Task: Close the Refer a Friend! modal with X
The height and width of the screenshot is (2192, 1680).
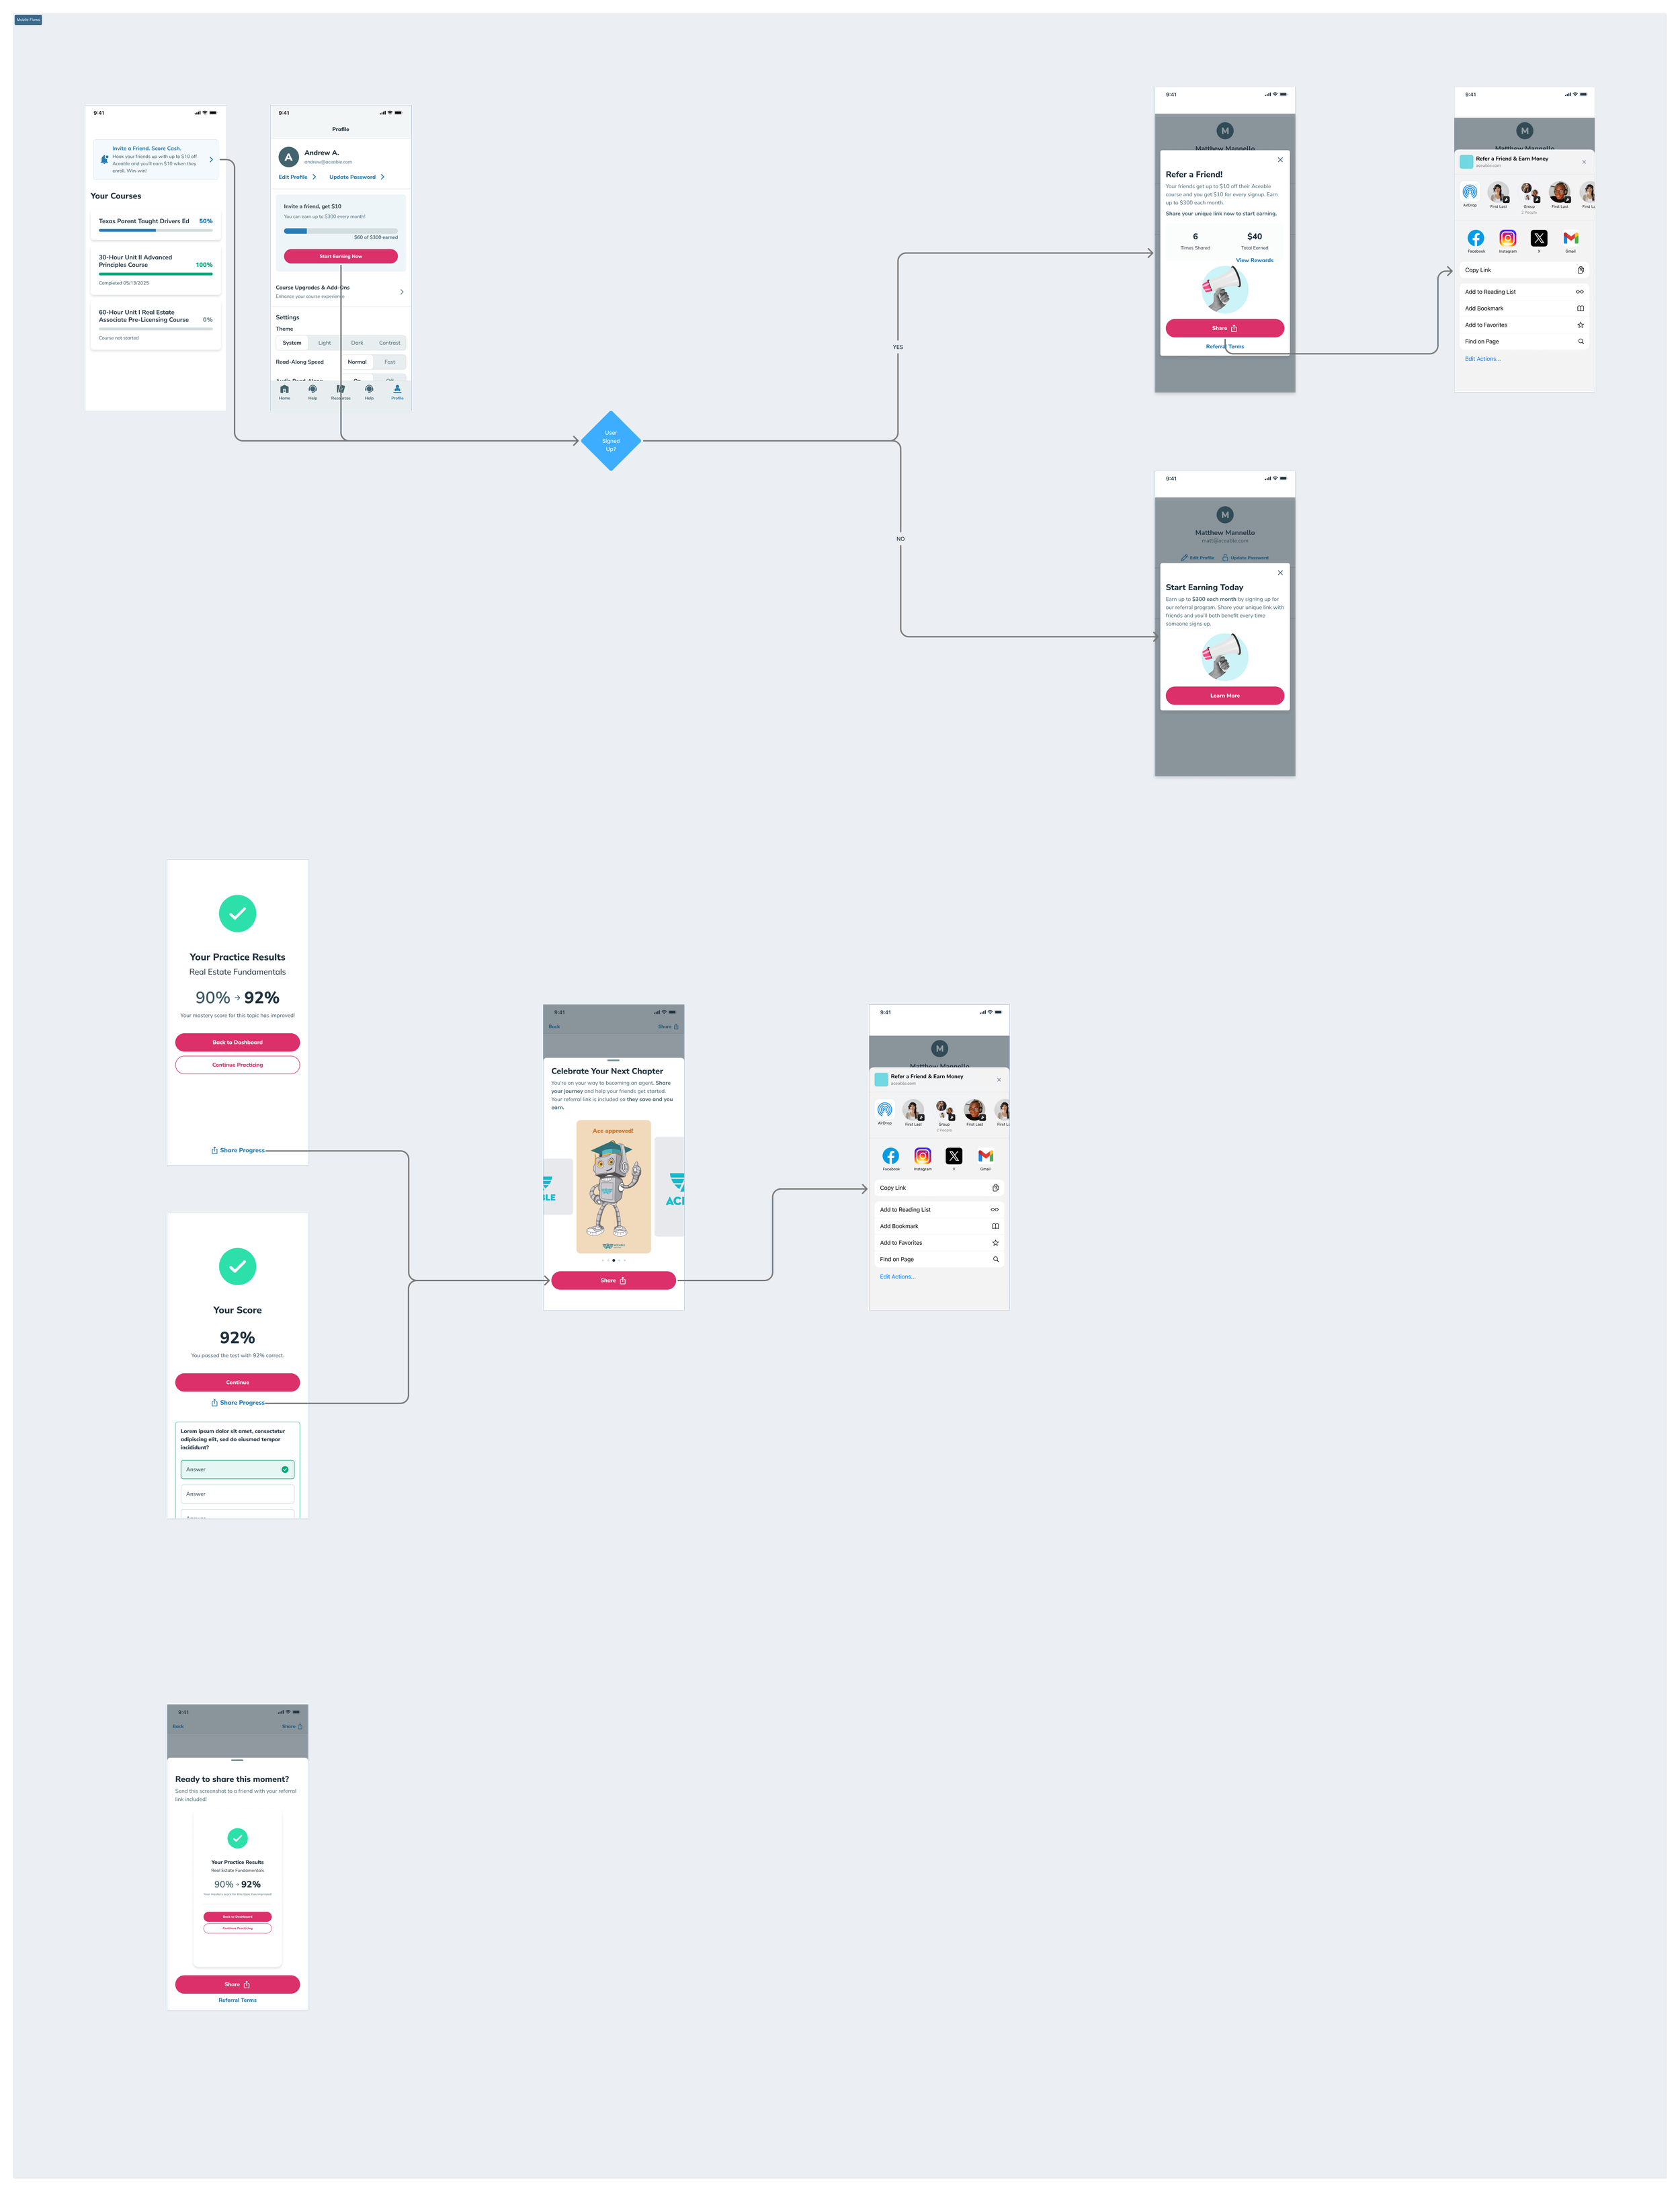Action: tap(1280, 160)
